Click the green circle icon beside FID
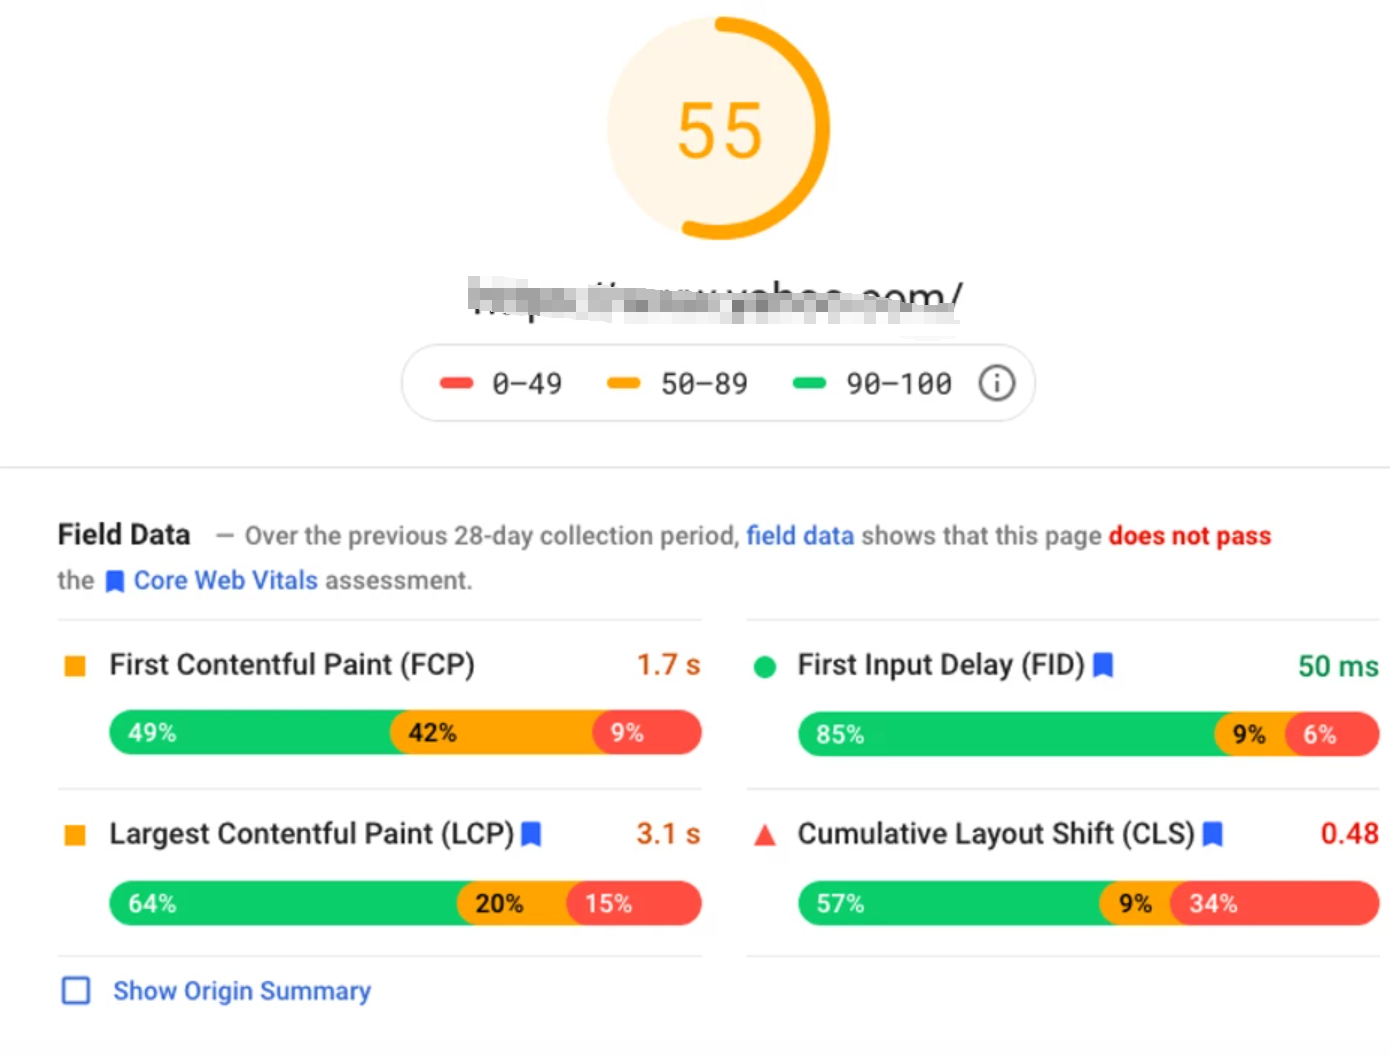The image size is (1390, 1056). 765,666
